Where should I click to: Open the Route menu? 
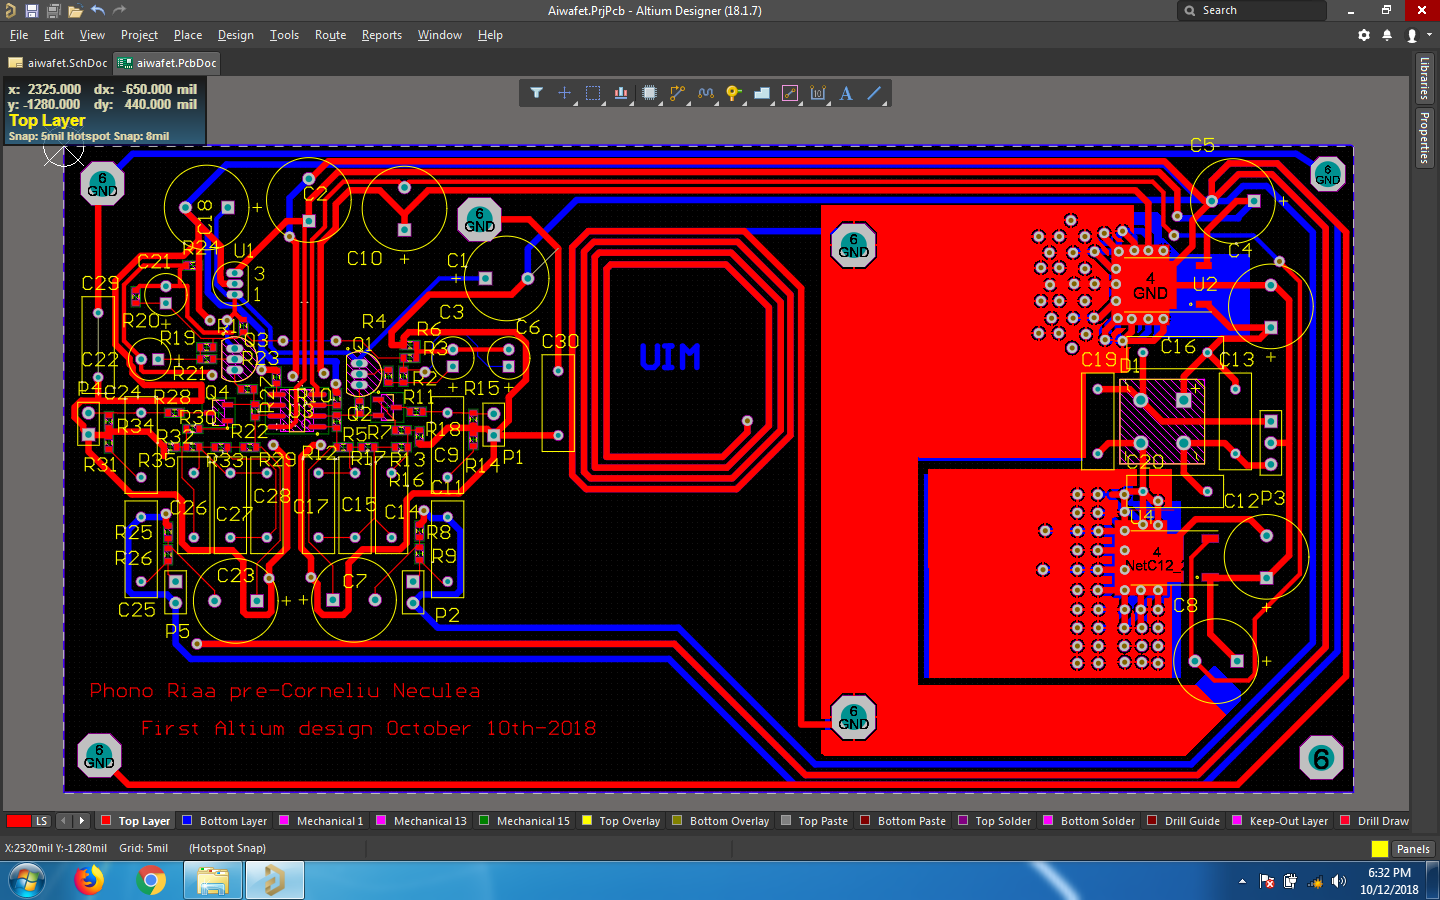pyautogui.click(x=331, y=35)
